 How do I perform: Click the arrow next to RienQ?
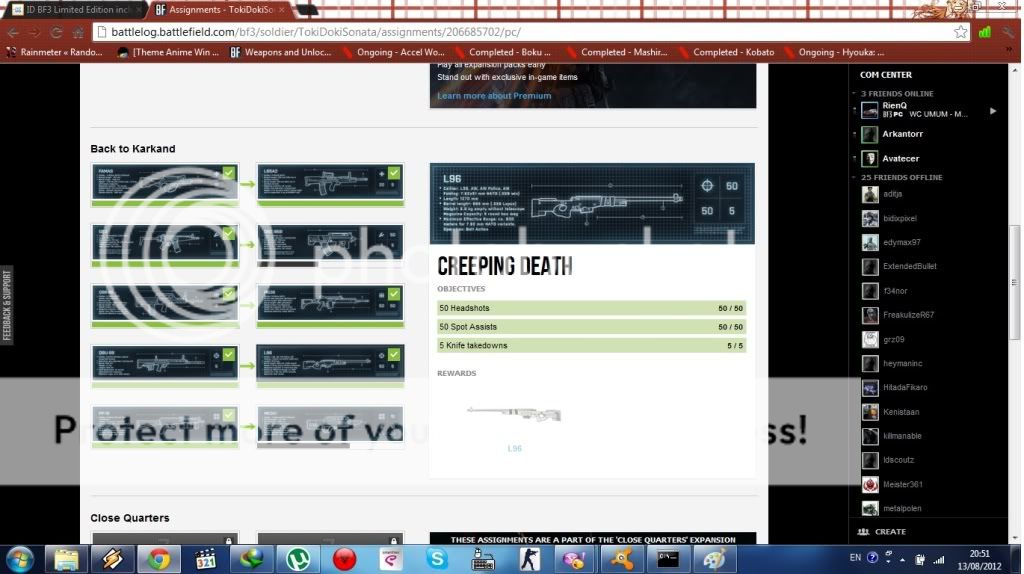click(x=993, y=111)
